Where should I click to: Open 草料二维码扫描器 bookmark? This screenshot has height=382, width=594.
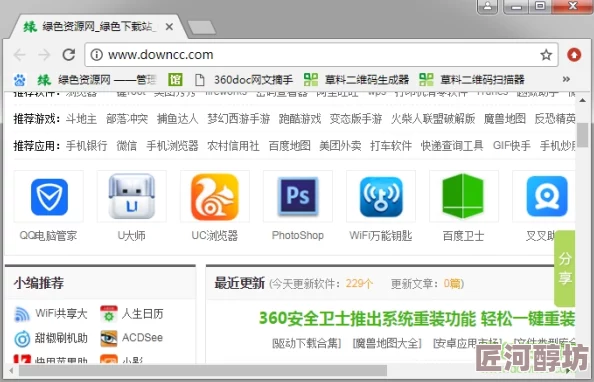point(472,80)
